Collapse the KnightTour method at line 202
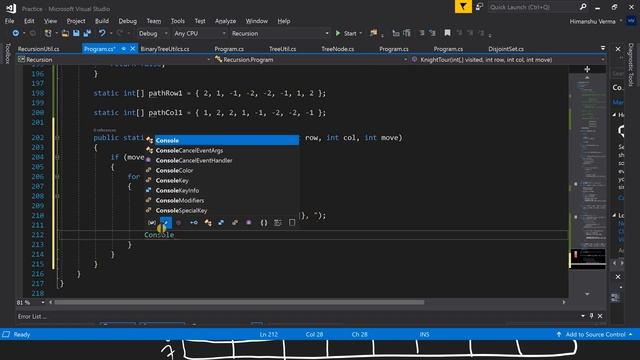The width and height of the screenshot is (640, 360). [57, 138]
